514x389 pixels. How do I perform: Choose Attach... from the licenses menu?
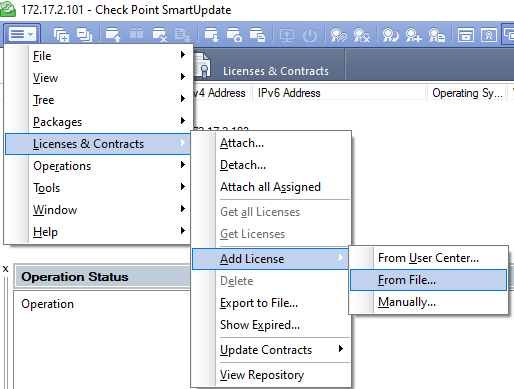pos(271,143)
